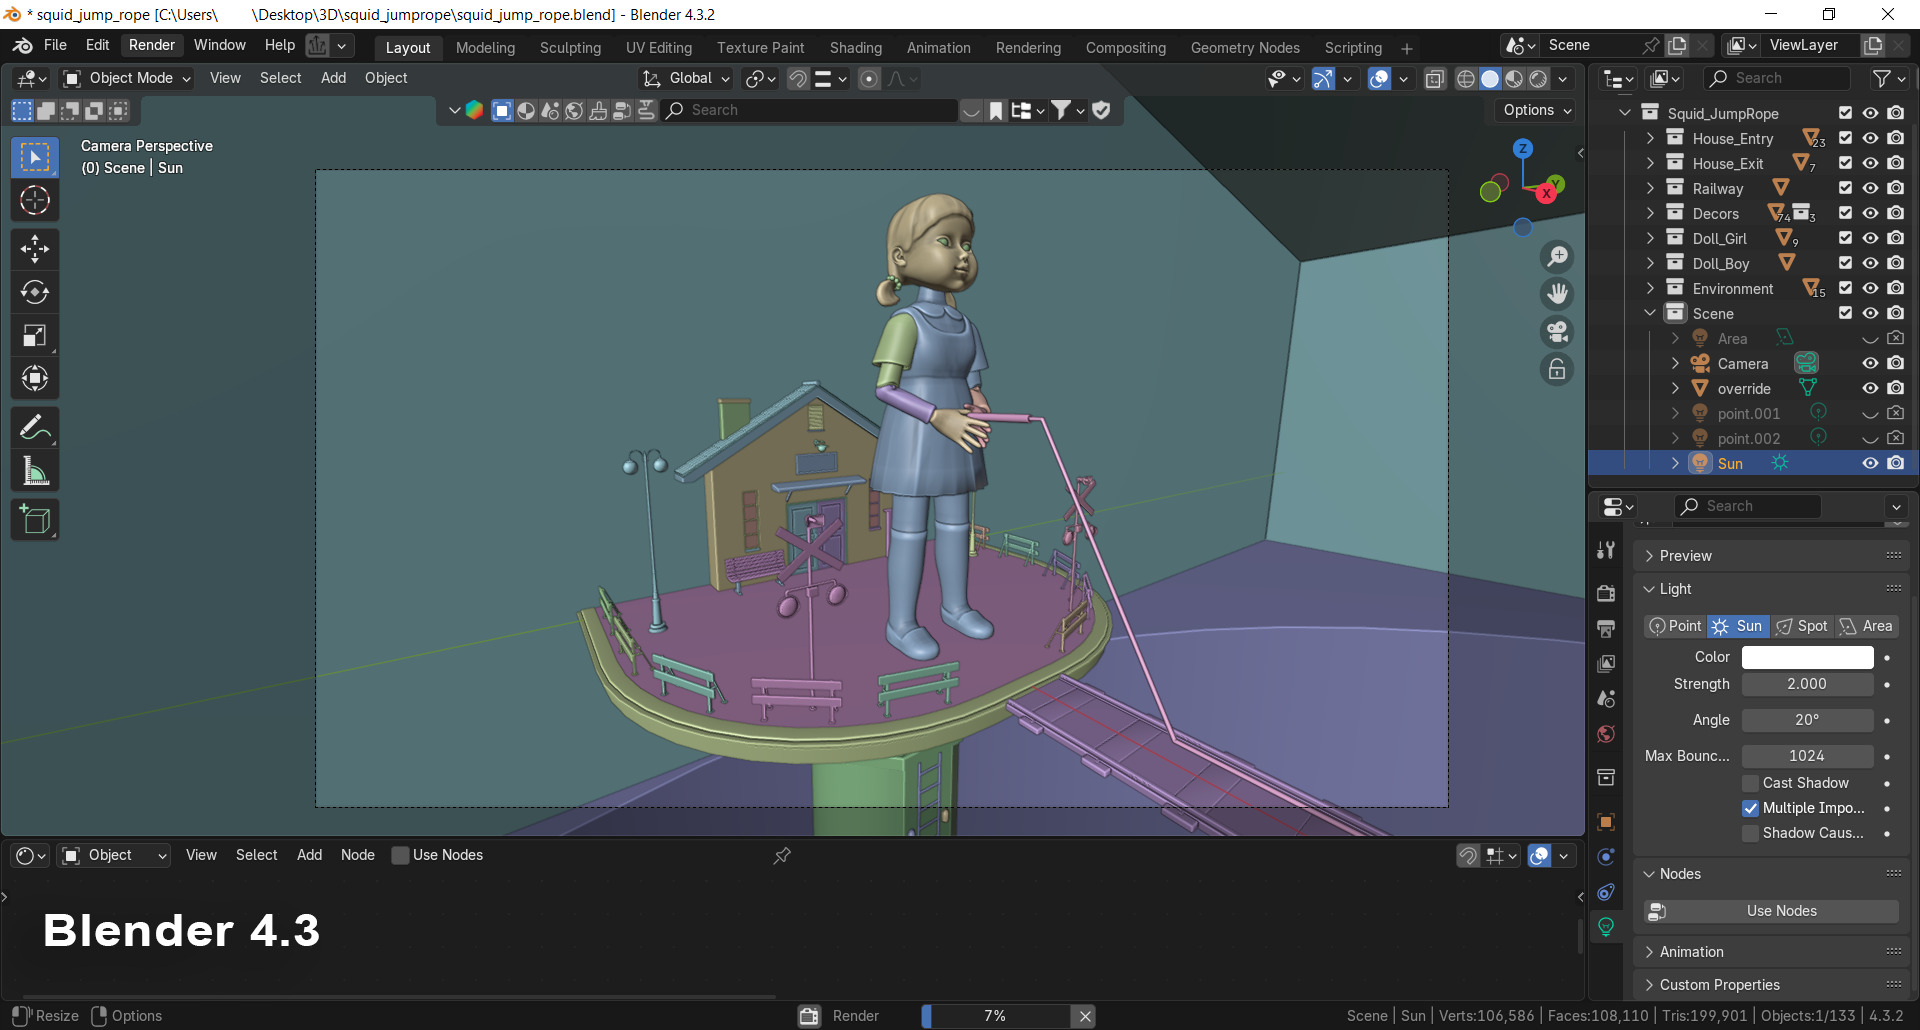Switch viewport to wireframe shading
The image size is (1920, 1030).
pyautogui.click(x=1466, y=79)
